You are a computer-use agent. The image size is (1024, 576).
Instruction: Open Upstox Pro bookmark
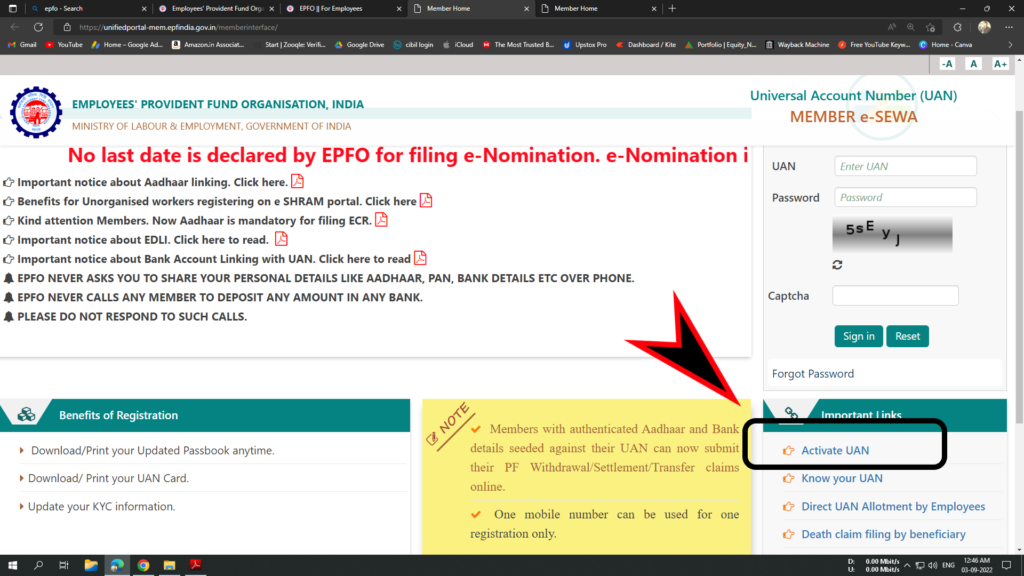[584, 45]
